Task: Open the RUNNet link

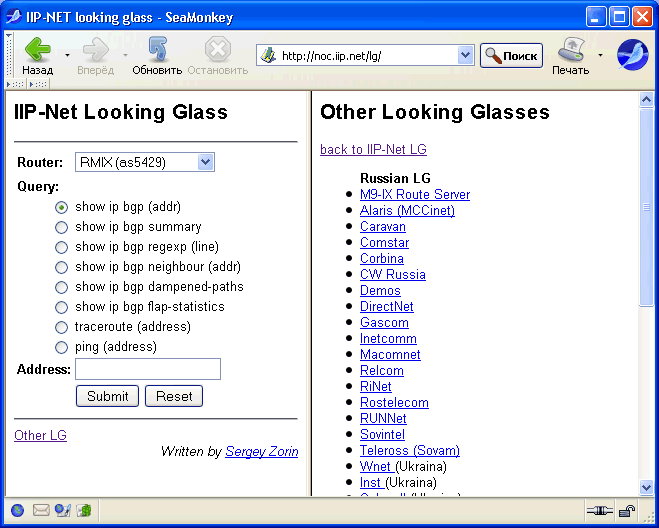Action: [x=383, y=418]
